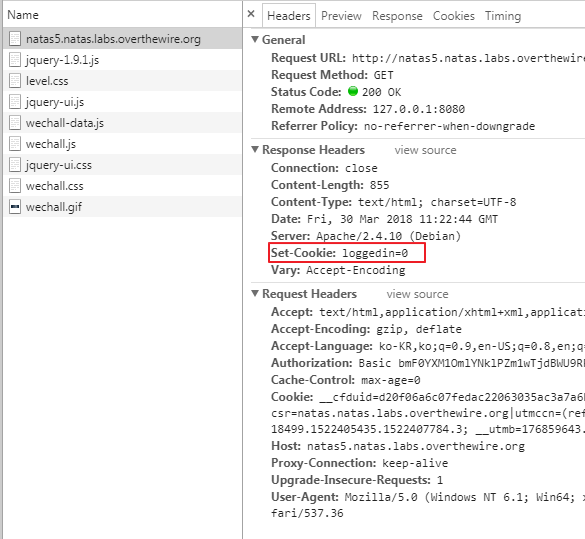Open the Timing tab

[x=503, y=16]
